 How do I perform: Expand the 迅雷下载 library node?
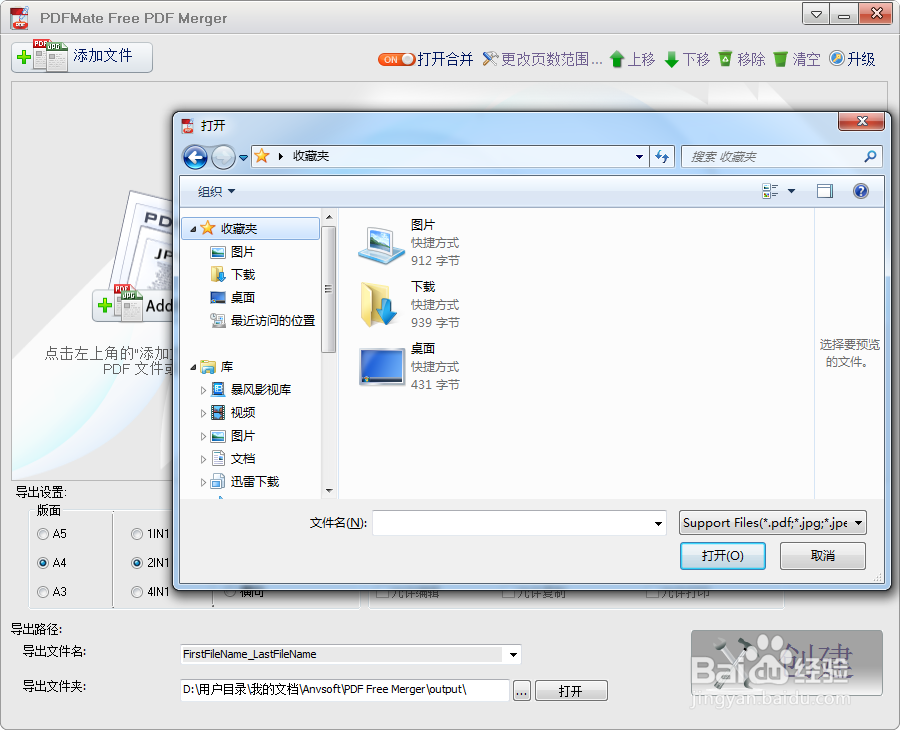(x=203, y=482)
